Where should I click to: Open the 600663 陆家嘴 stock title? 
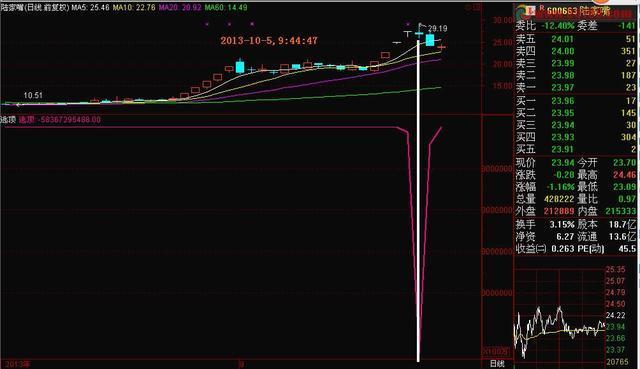click(579, 11)
